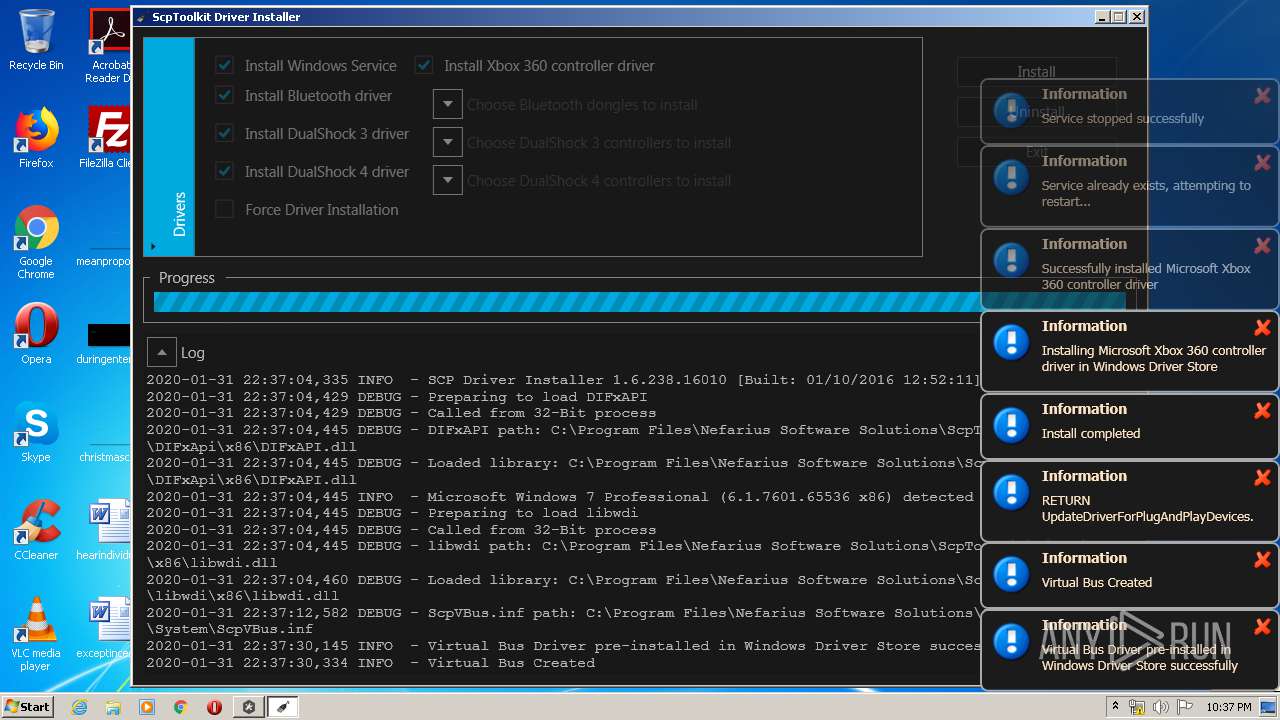Click the Installing Xbox 360 info icon

pyautogui.click(x=1011, y=342)
